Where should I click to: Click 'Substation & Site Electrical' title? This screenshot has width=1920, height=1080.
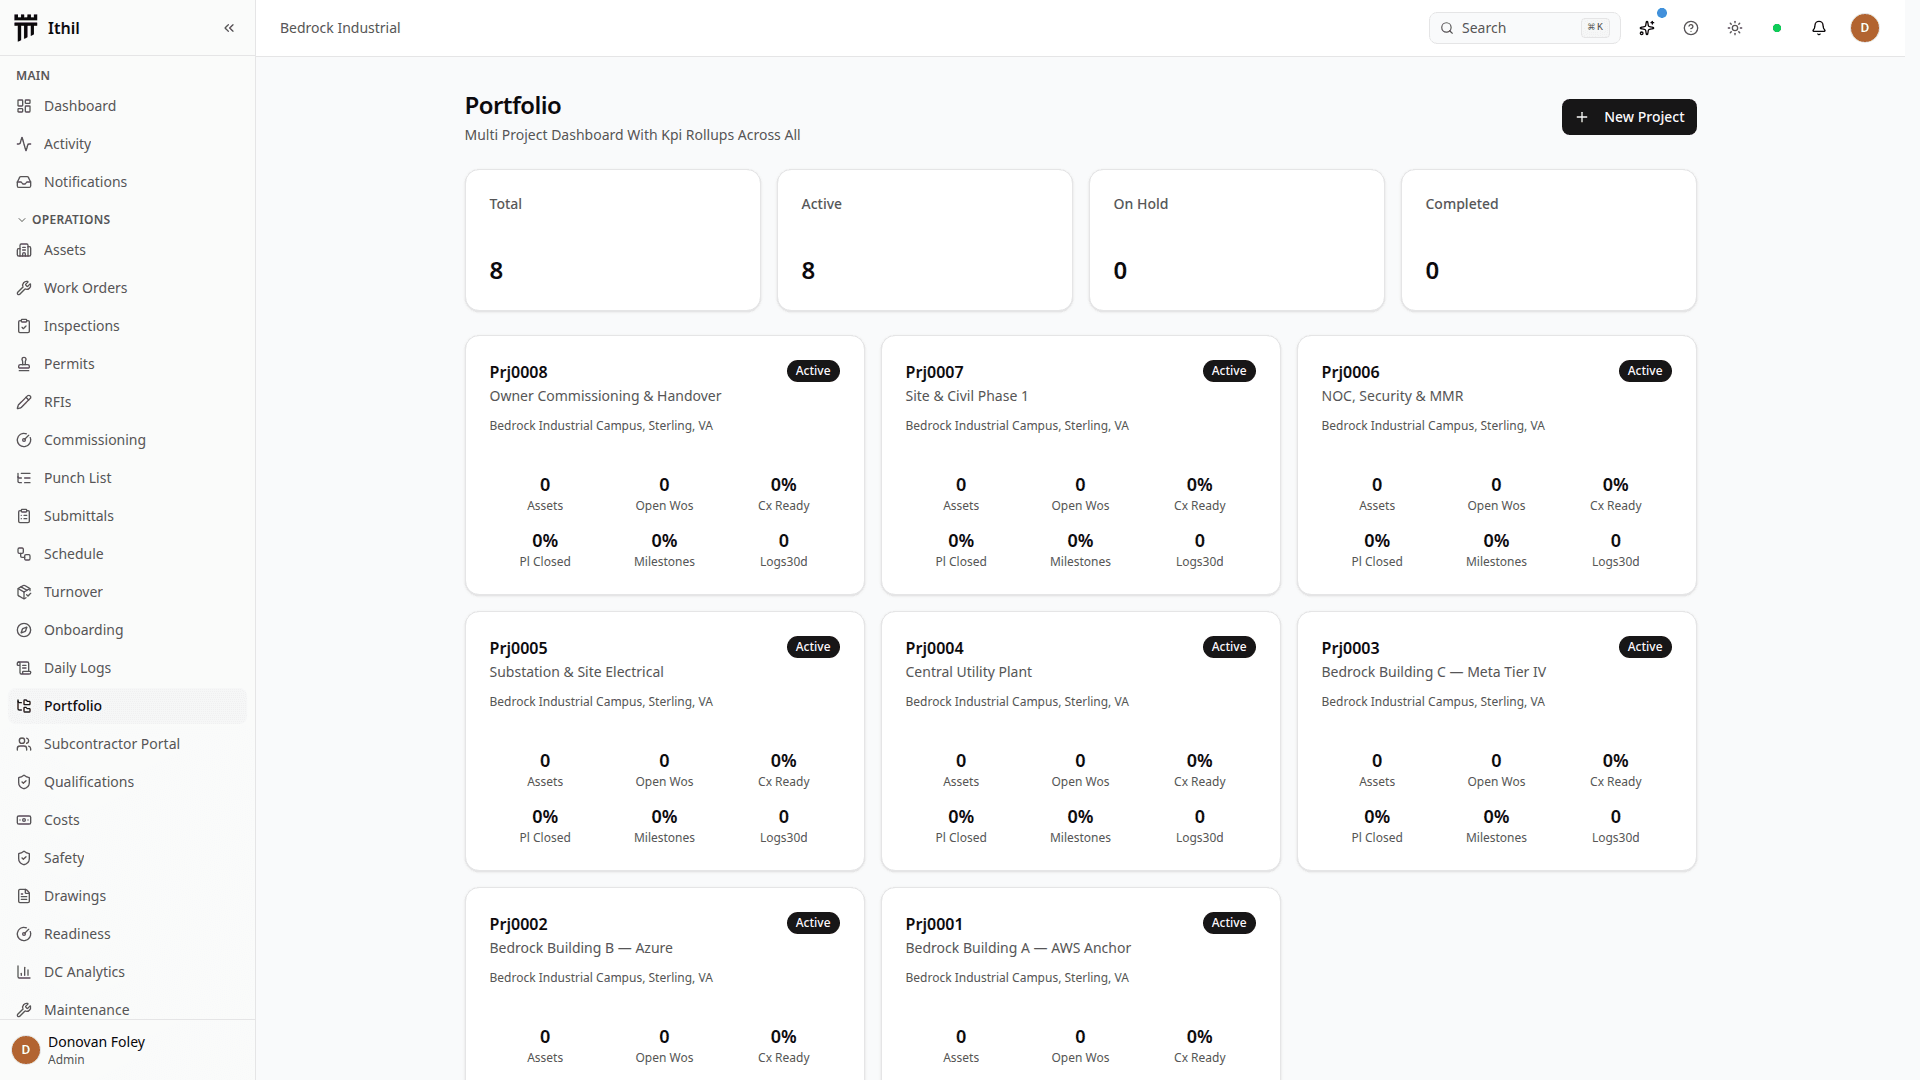click(x=576, y=672)
